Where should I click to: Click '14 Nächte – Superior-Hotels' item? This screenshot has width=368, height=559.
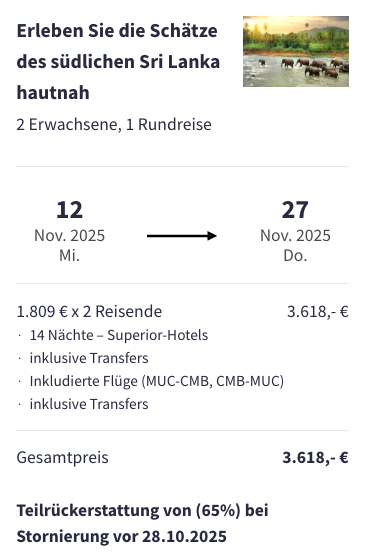(119, 335)
